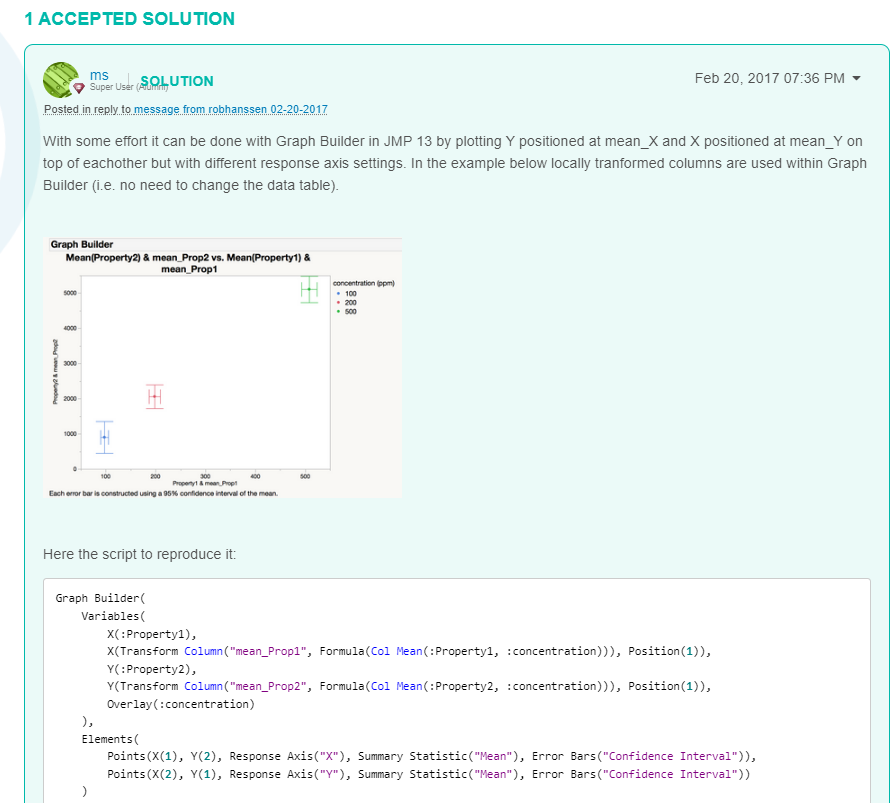Click the Graph Builder preview image
Image resolution: width=892 pixels, height=803 pixels.
pyautogui.click(x=220, y=367)
